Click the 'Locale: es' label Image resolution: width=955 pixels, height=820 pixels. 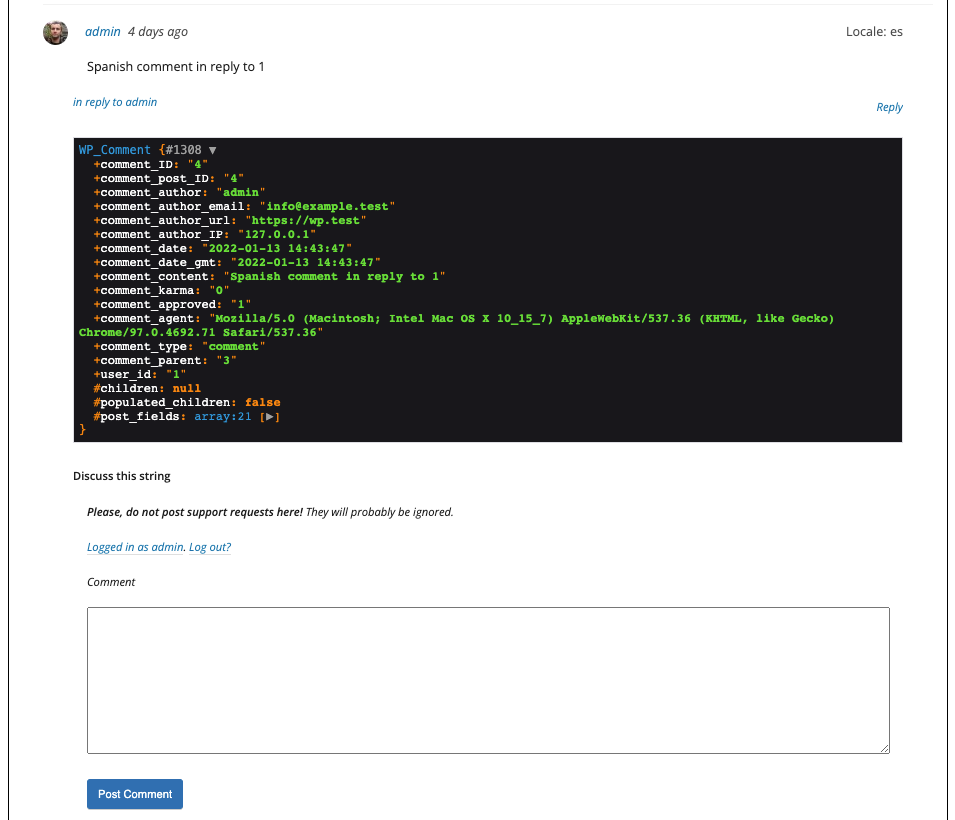click(874, 32)
